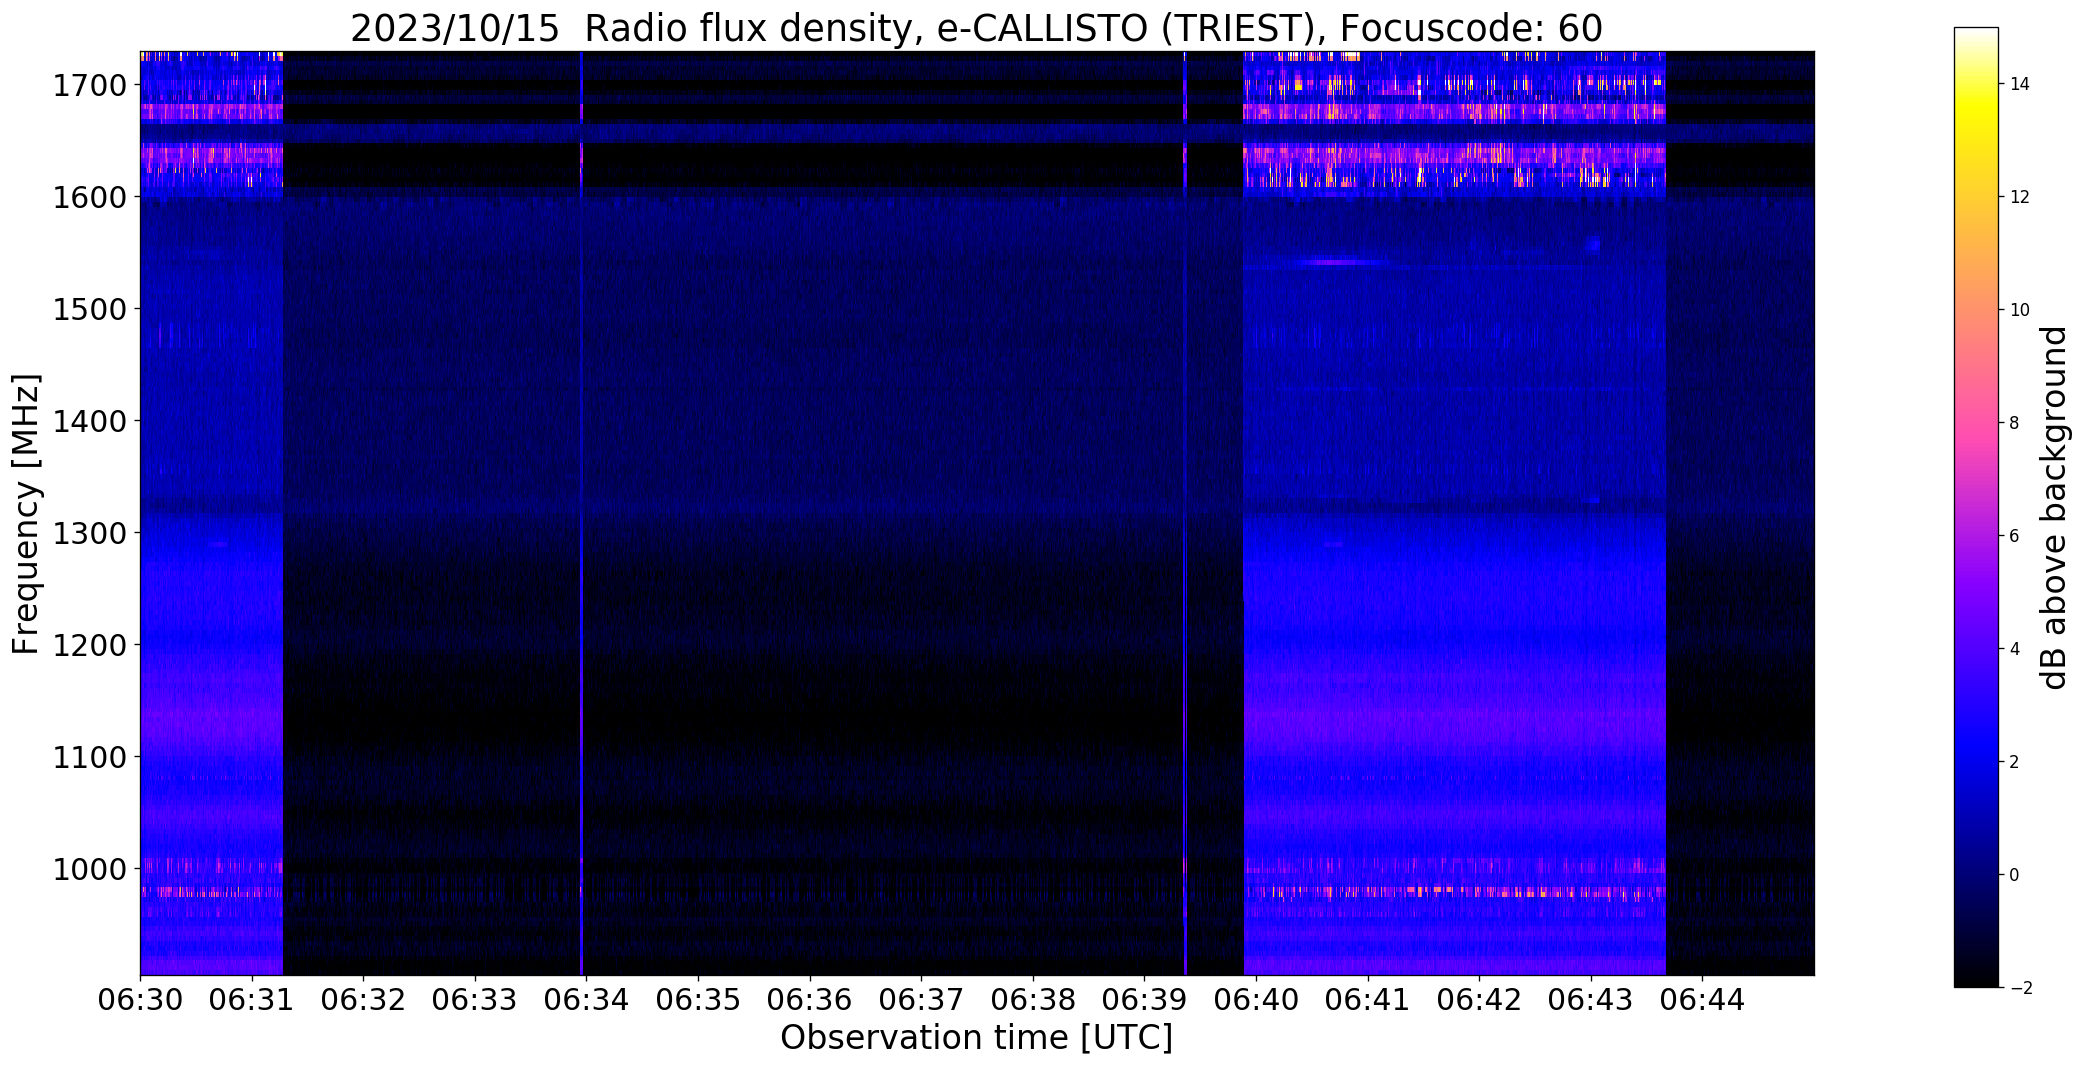The width and height of the screenshot is (2085, 1067).
Task: Click the 1000 frequency tick label
Action: click(88, 869)
